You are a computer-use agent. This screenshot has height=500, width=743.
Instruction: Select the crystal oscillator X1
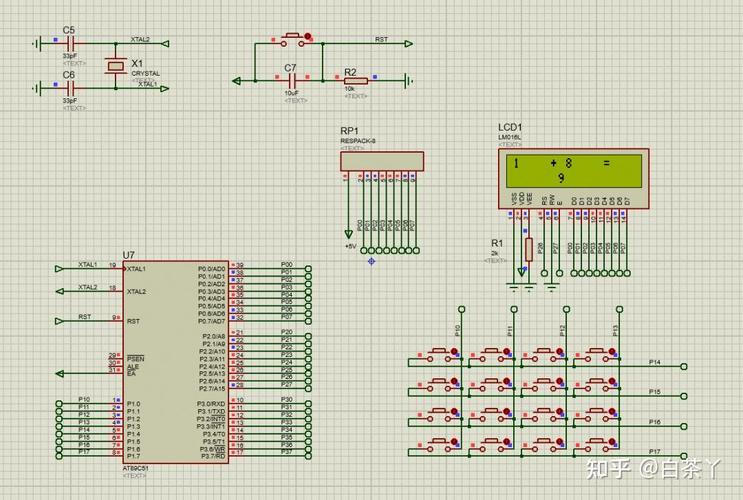(116, 67)
